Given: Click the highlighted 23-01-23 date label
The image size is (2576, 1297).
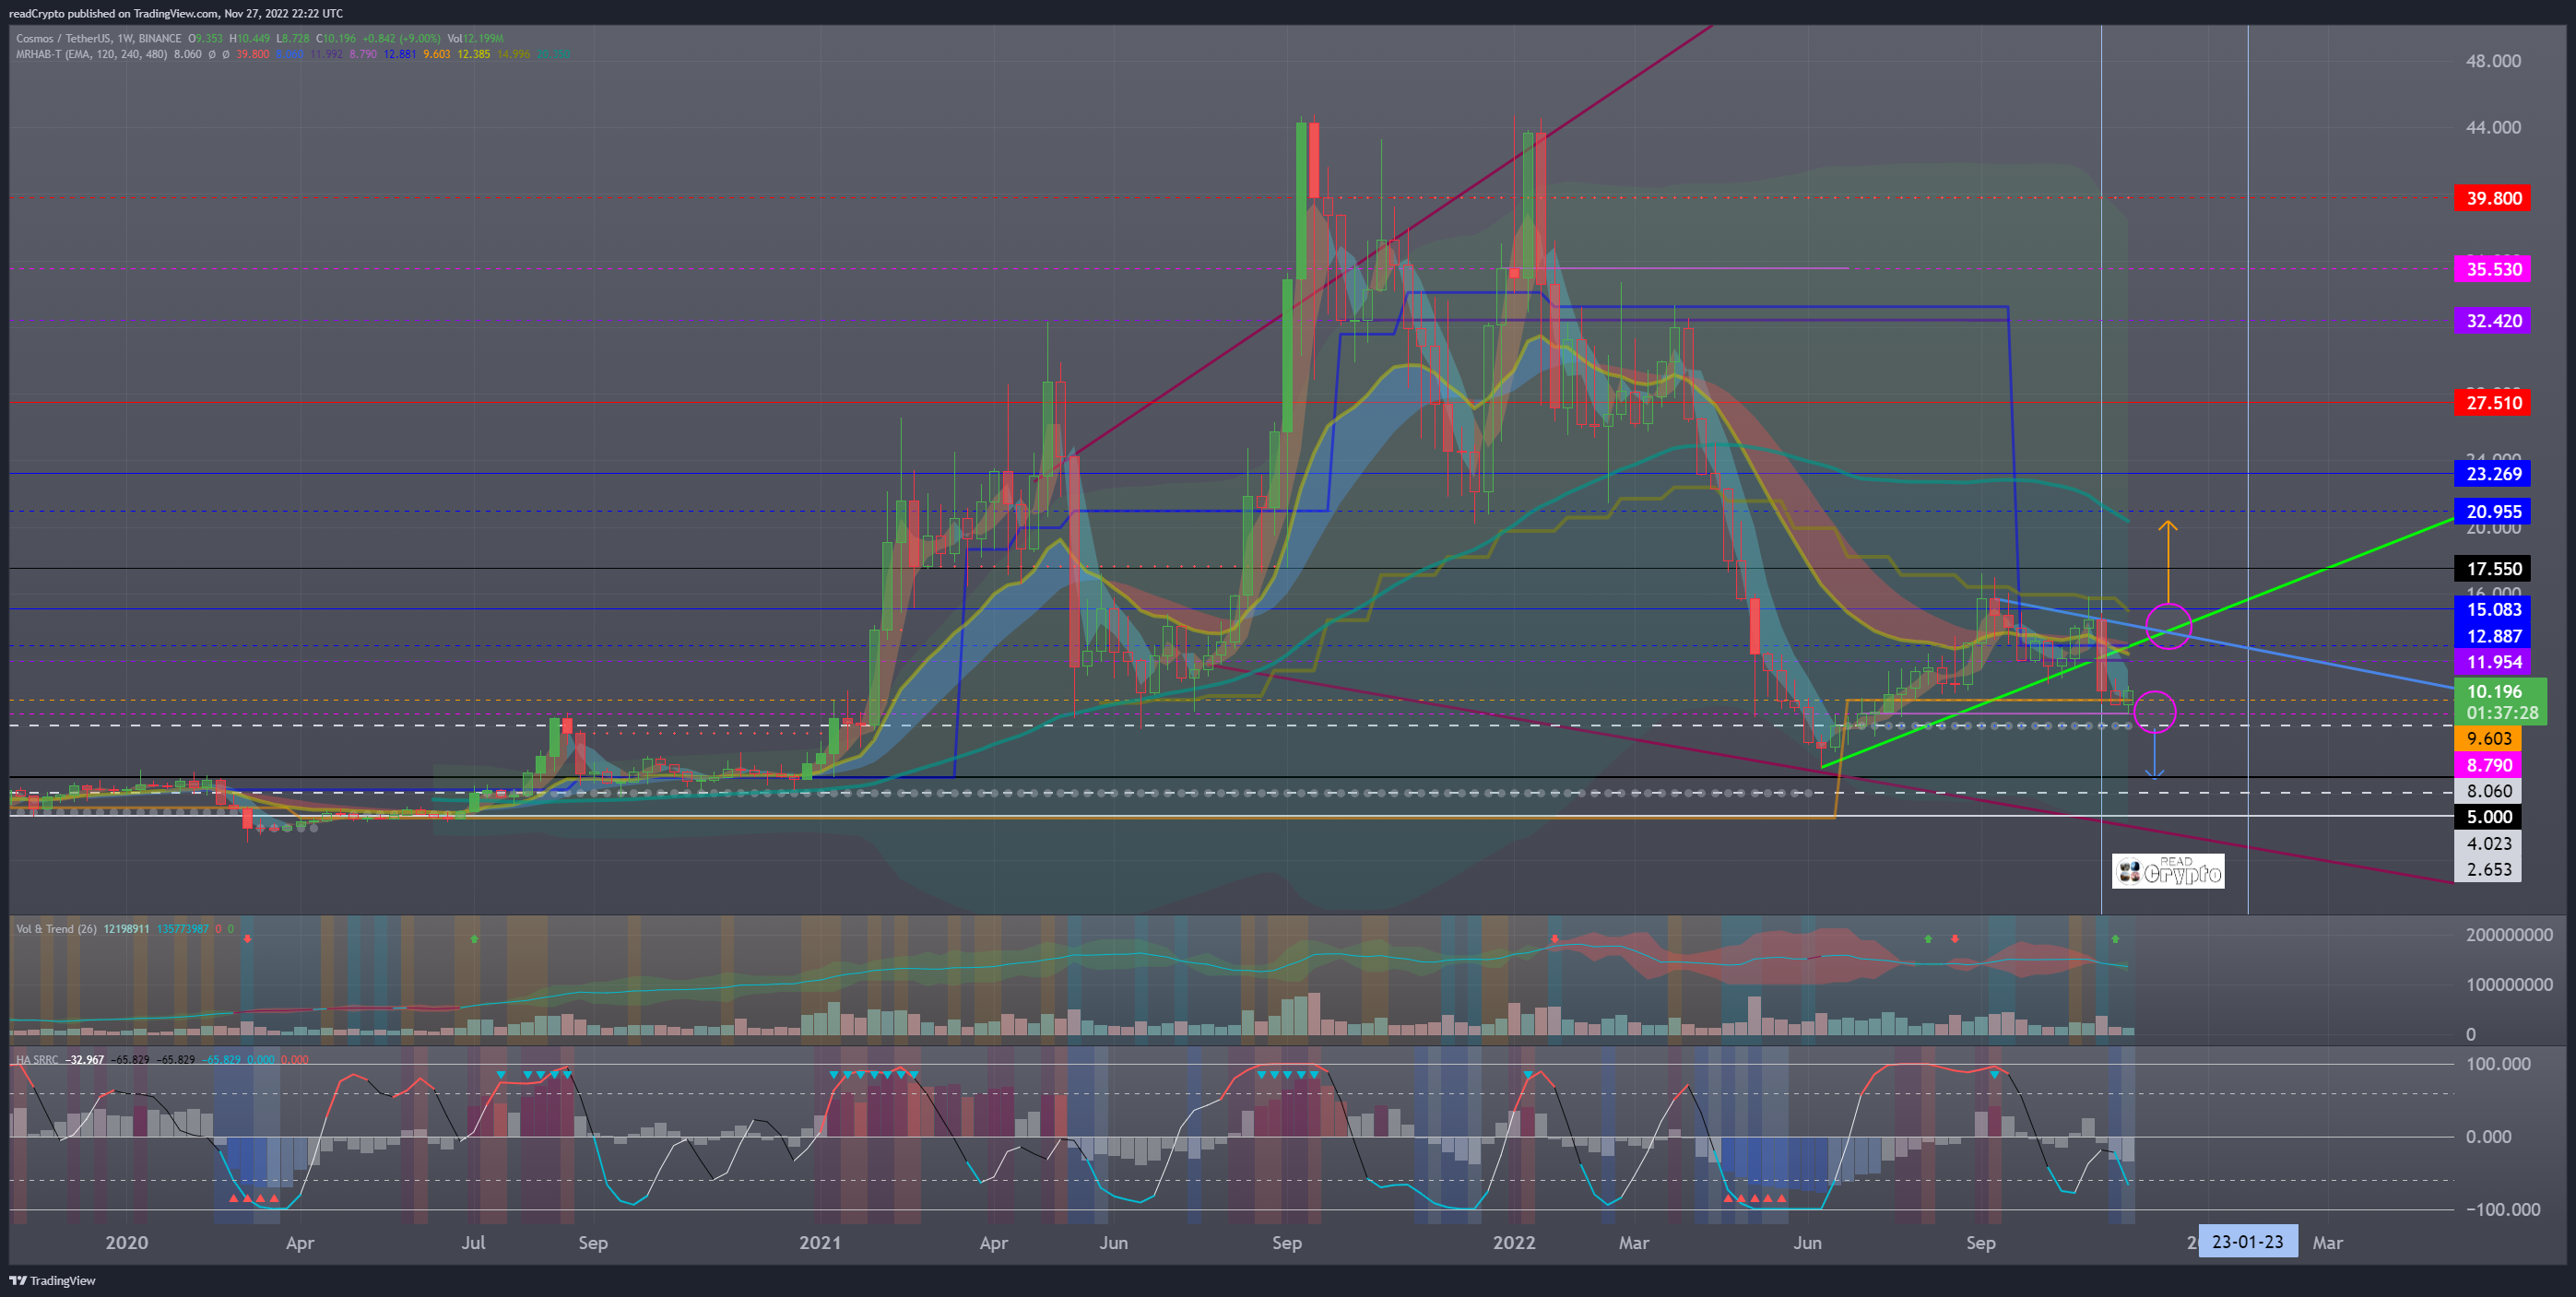Looking at the screenshot, I should tap(2247, 1242).
